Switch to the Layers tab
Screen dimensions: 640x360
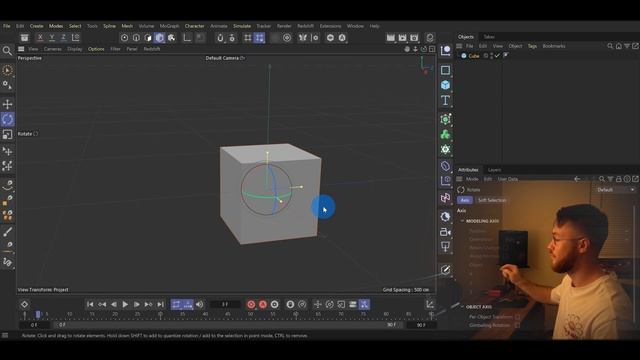[495, 170]
